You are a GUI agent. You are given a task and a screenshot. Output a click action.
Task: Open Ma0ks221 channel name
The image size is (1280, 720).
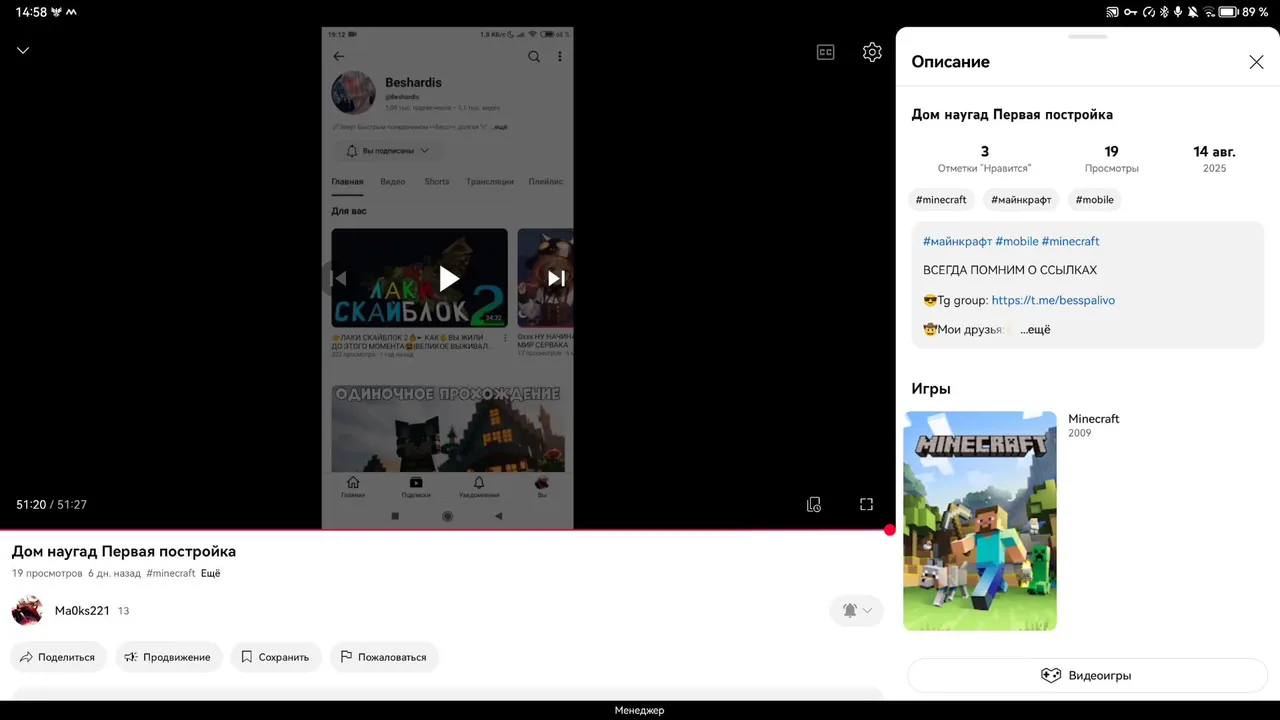(x=82, y=610)
